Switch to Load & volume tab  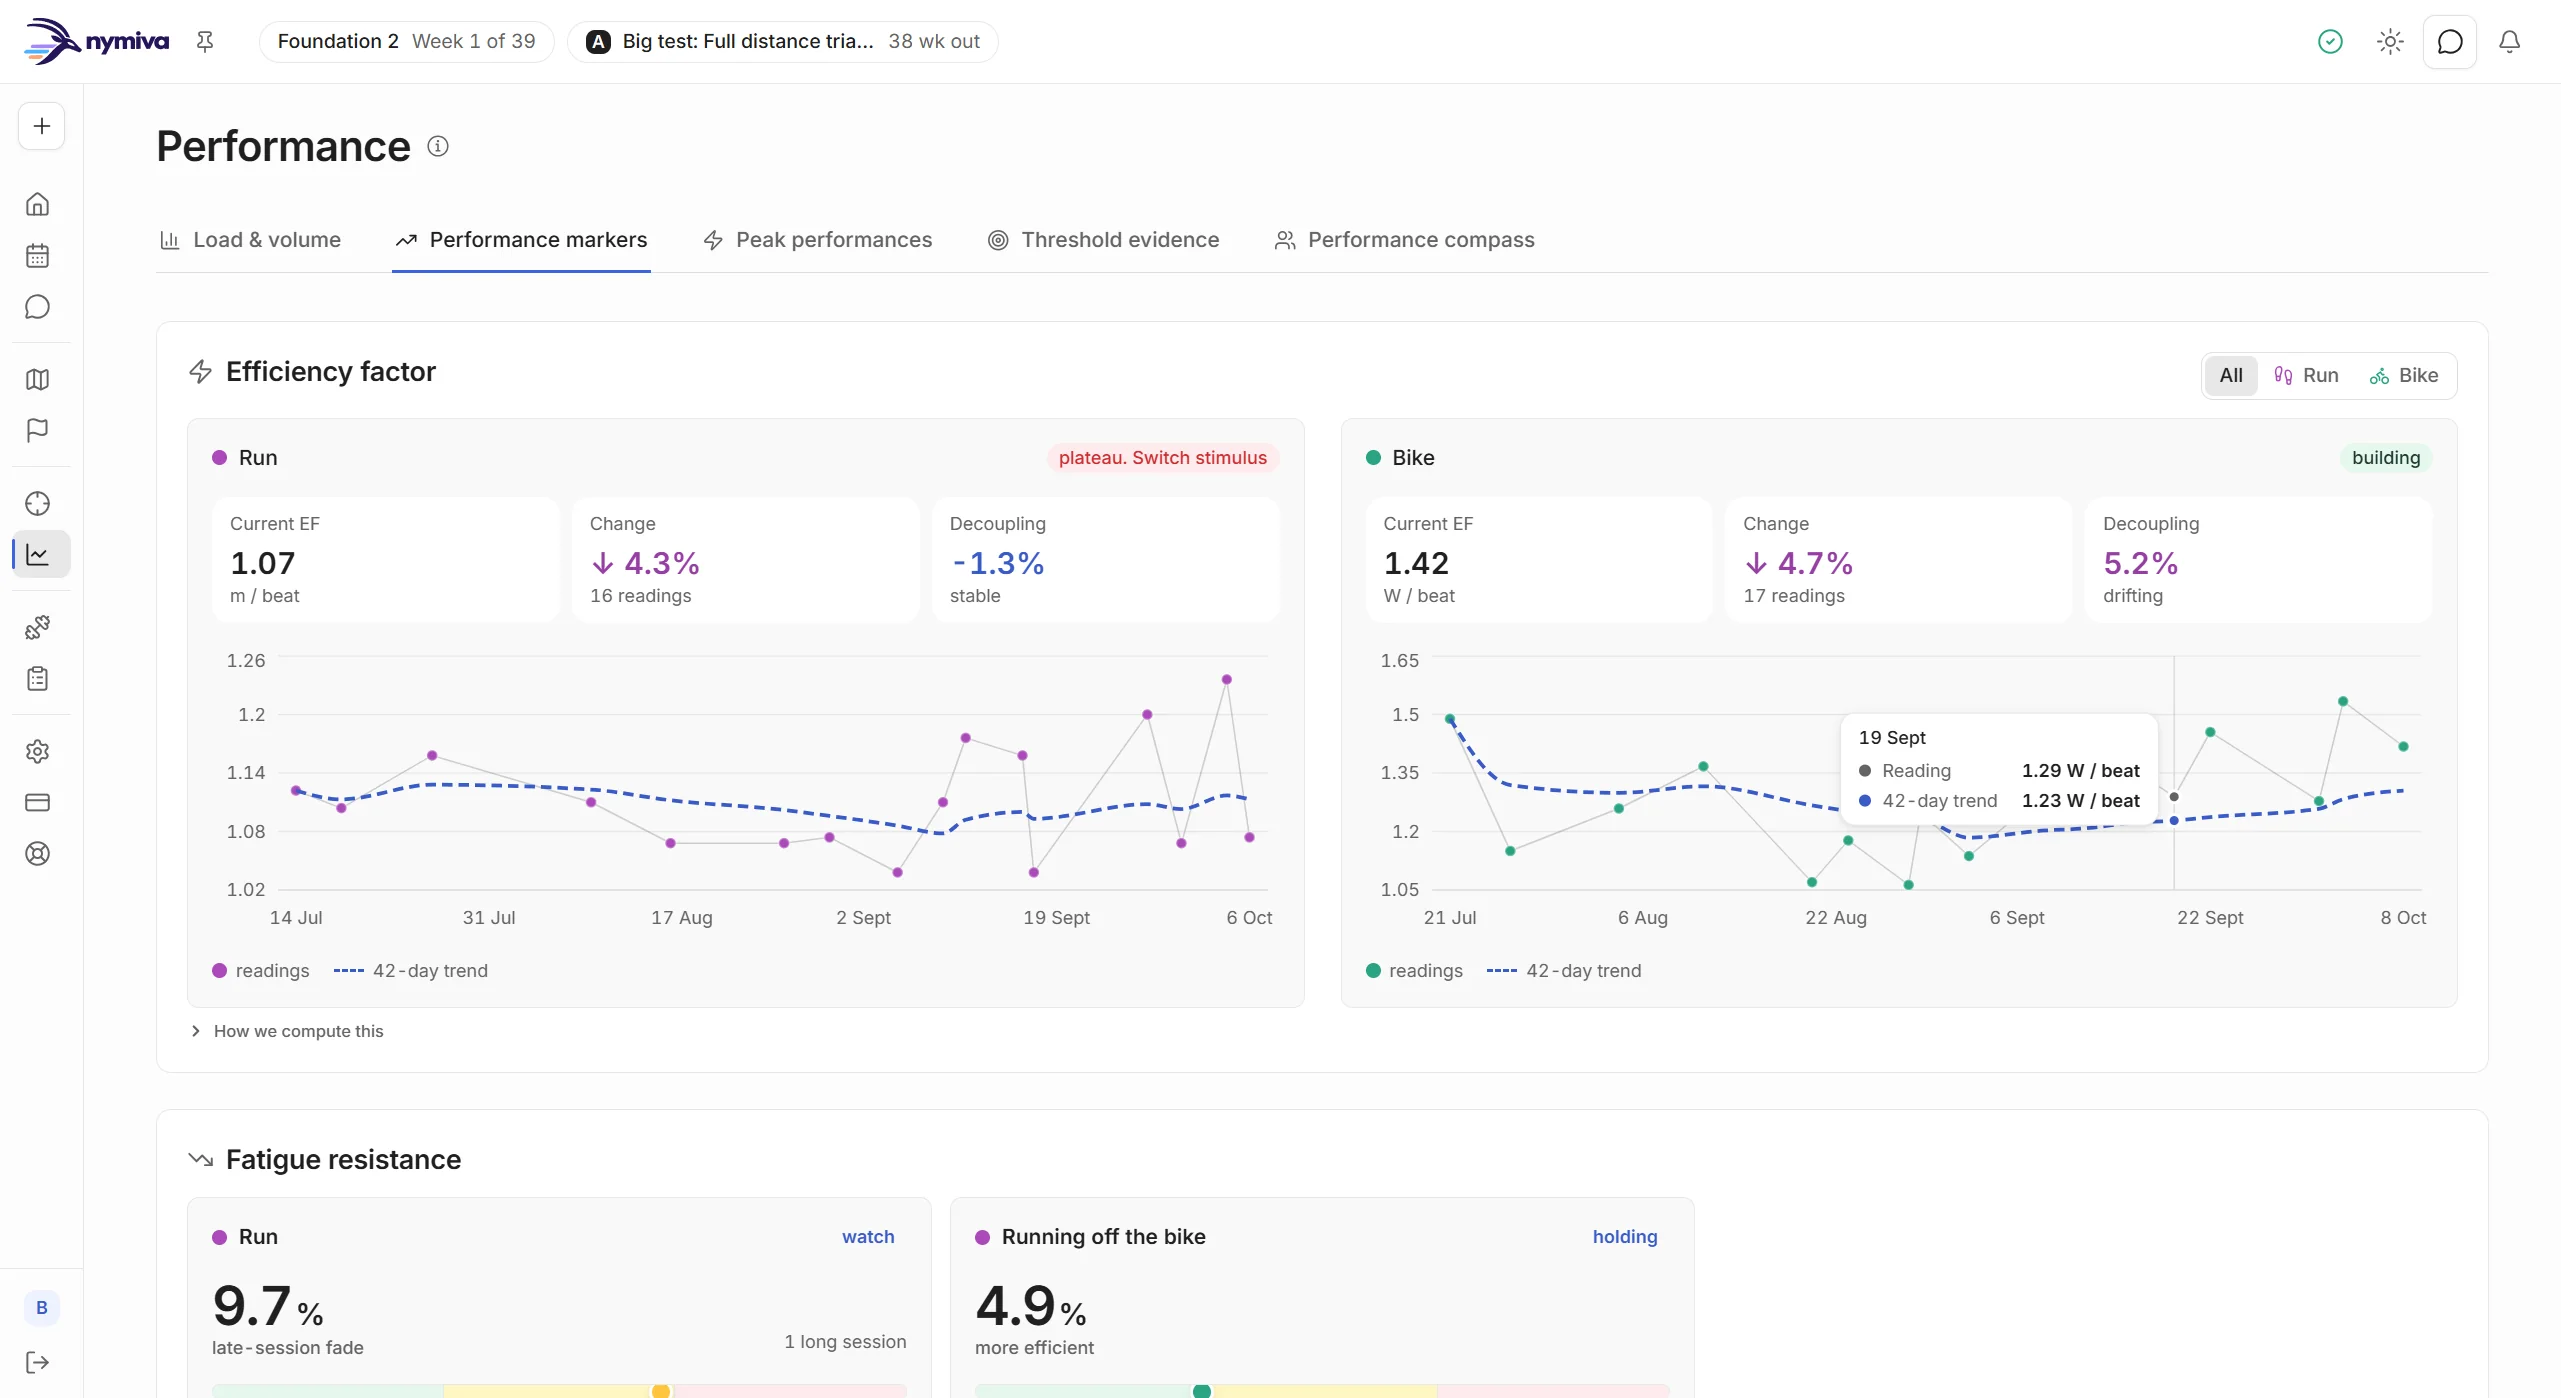click(x=250, y=240)
